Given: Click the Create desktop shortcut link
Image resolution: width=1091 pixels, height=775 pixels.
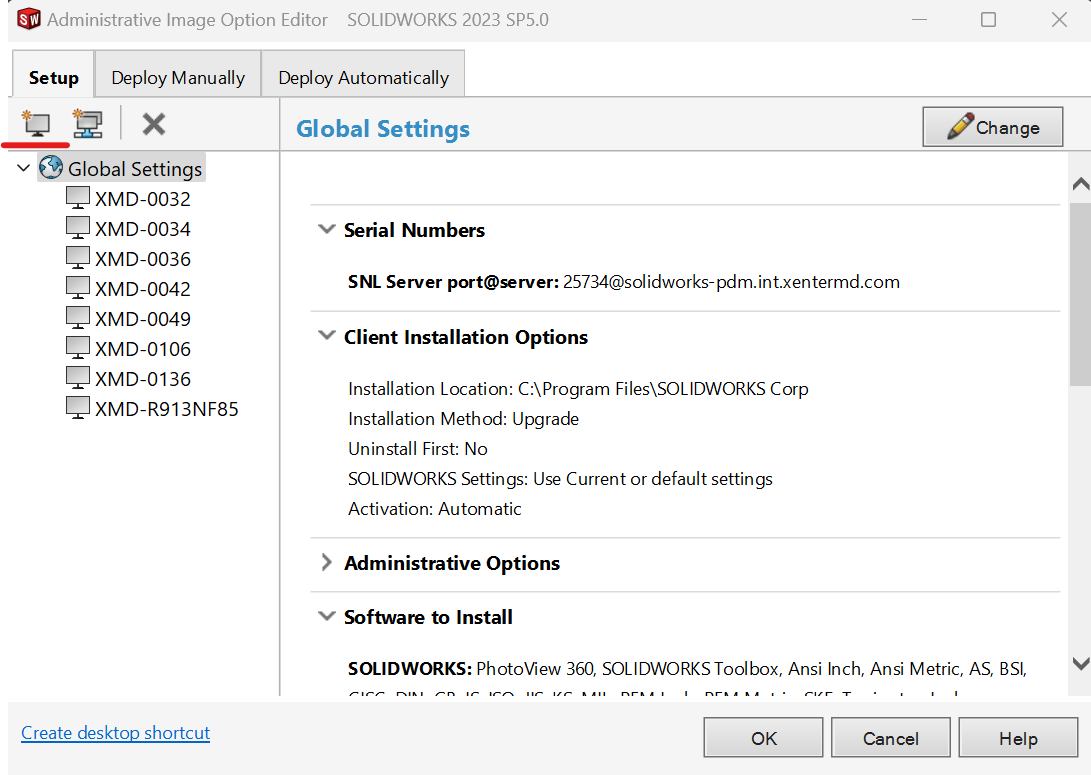Looking at the screenshot, I should coord(116,733).
